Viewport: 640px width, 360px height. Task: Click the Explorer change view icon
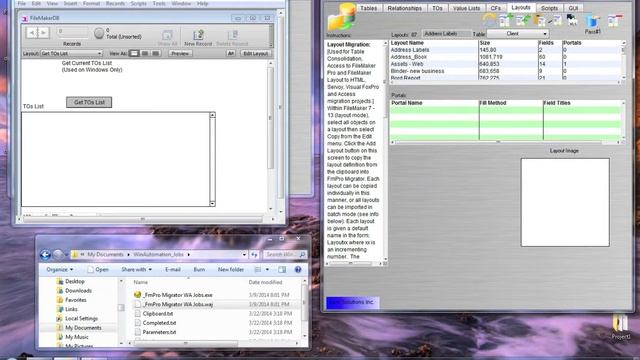click(x=258, y=269)
